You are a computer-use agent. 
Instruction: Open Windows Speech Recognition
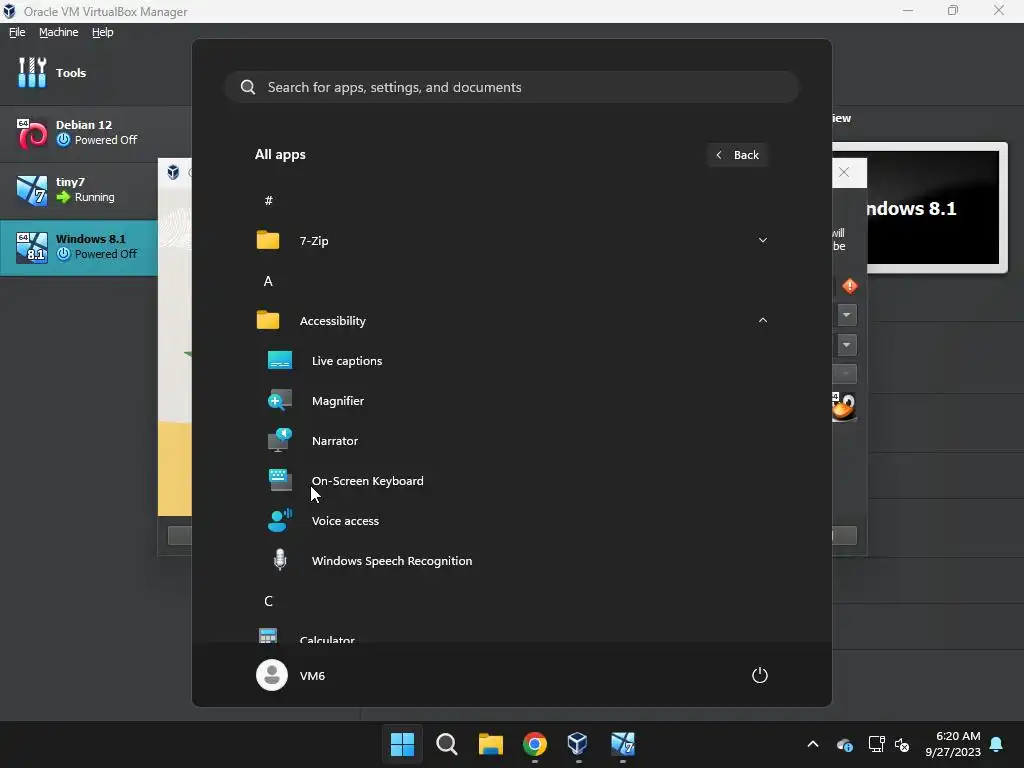[x=513, y=560]
